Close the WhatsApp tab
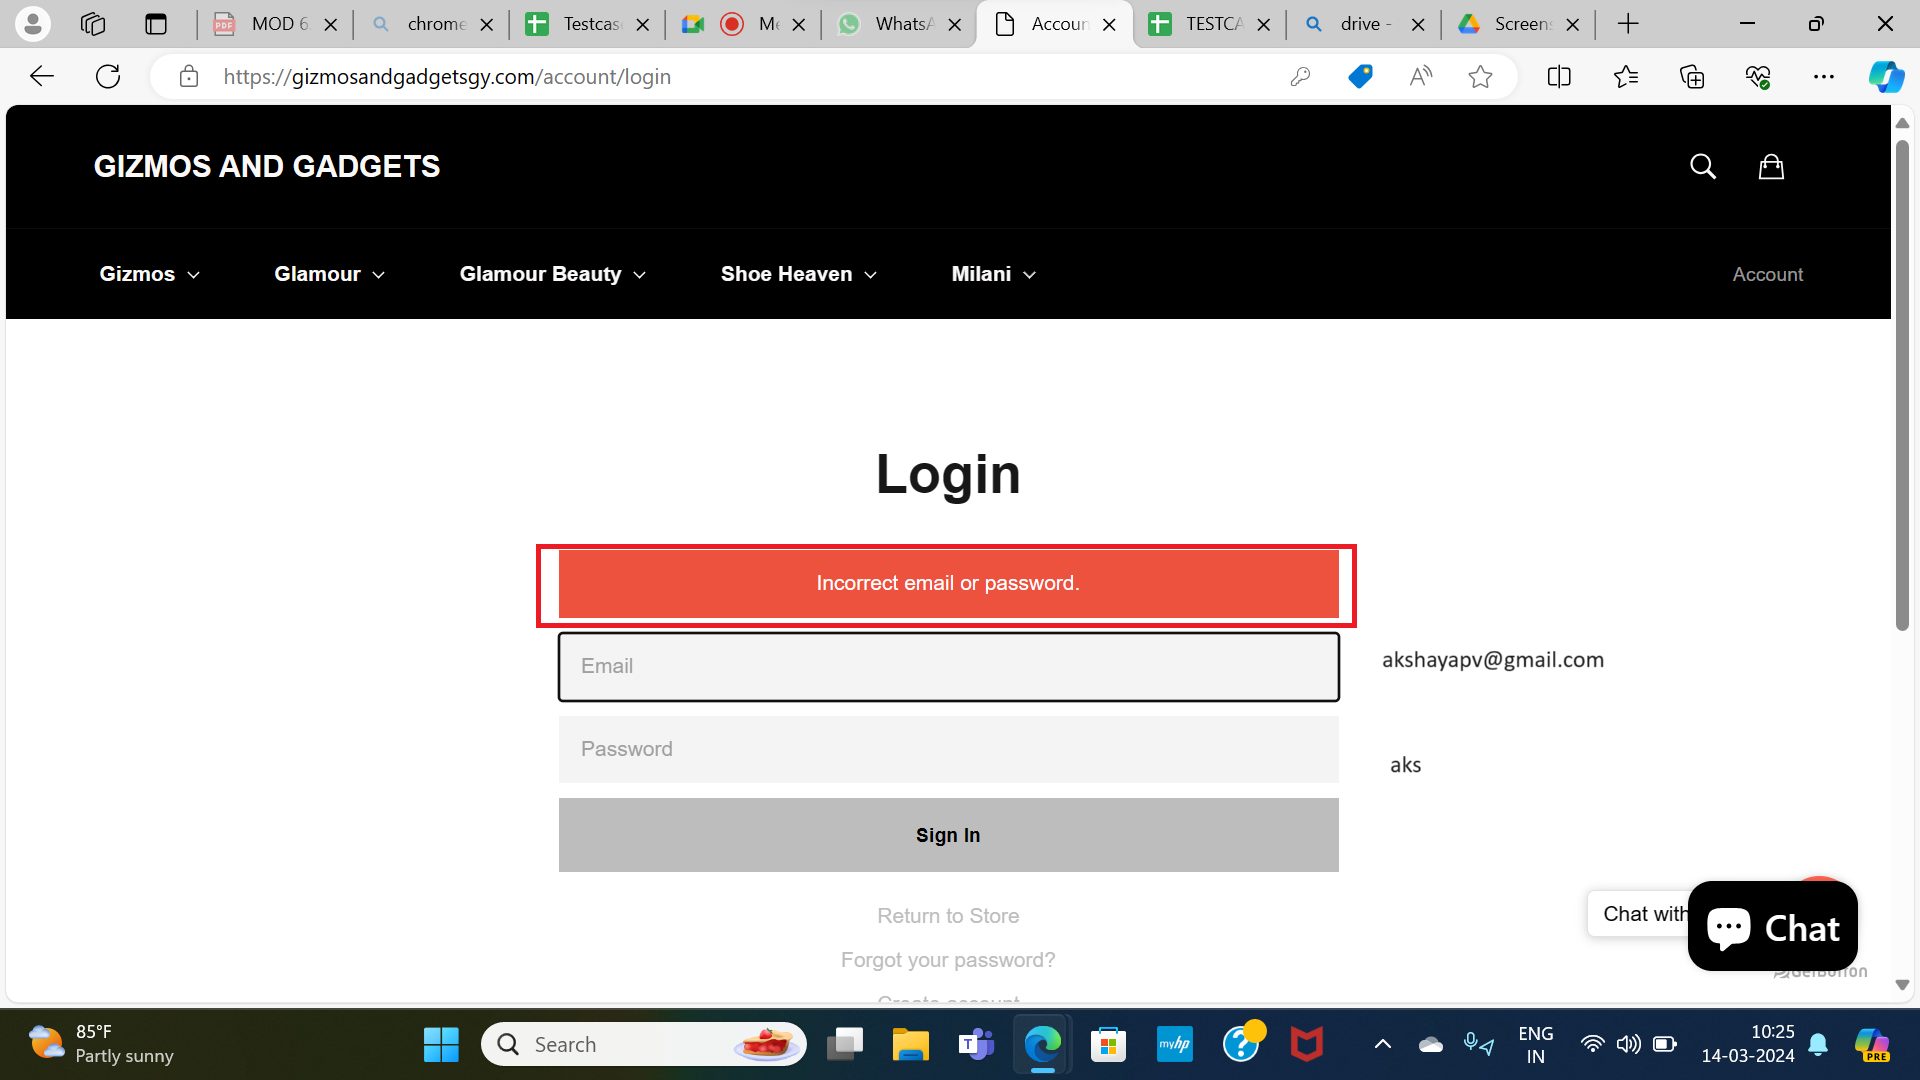The width and height of the screenshot is (1920, 1080). tap(955, 25)
